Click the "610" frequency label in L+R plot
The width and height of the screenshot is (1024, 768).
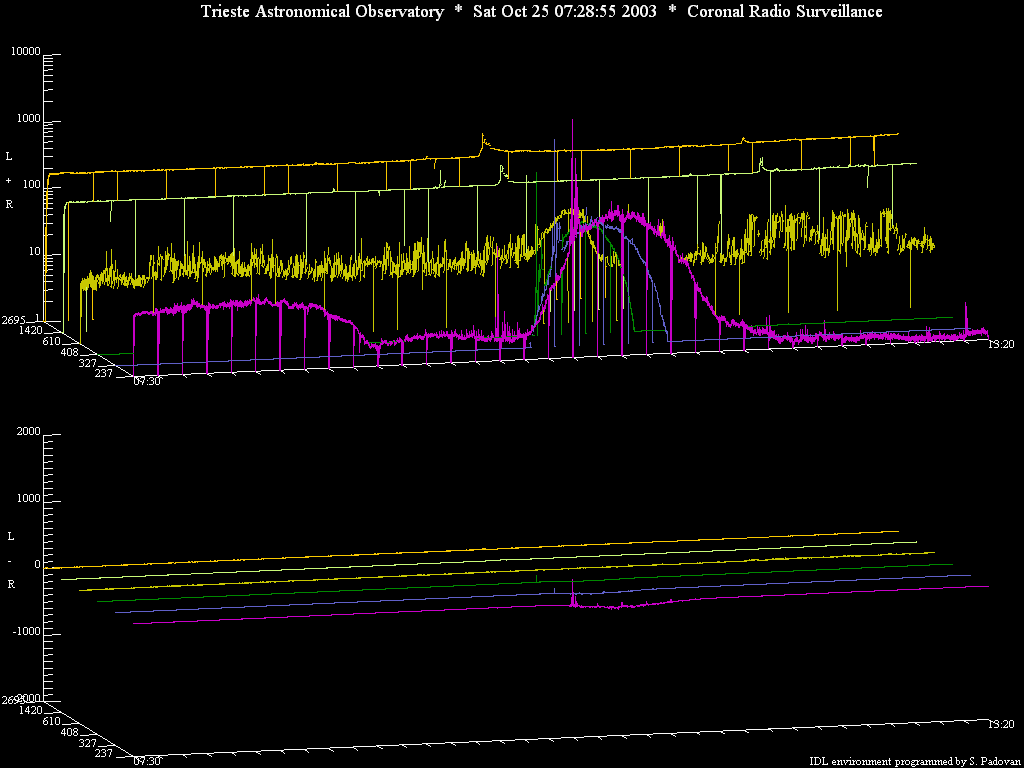(52, 341)
